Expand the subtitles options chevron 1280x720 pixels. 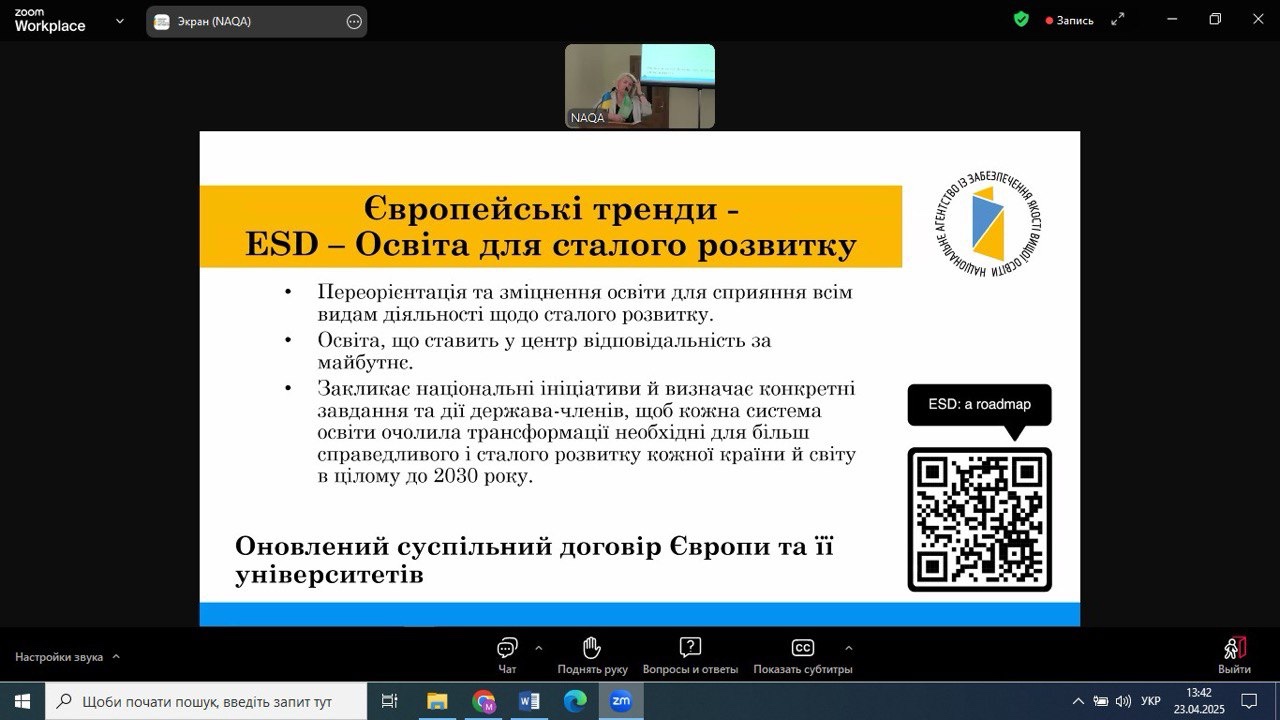click(x=849, y=647)
